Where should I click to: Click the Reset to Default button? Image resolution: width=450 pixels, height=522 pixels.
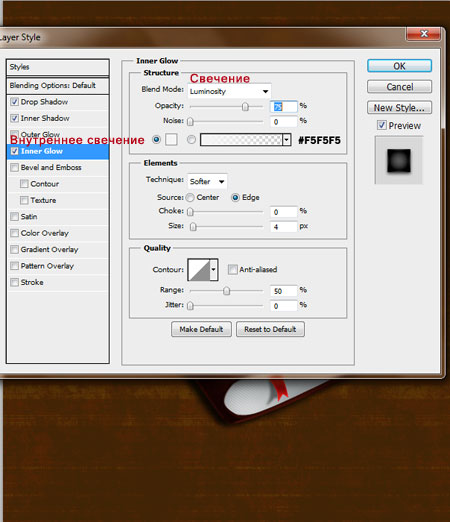coord(270,329)
